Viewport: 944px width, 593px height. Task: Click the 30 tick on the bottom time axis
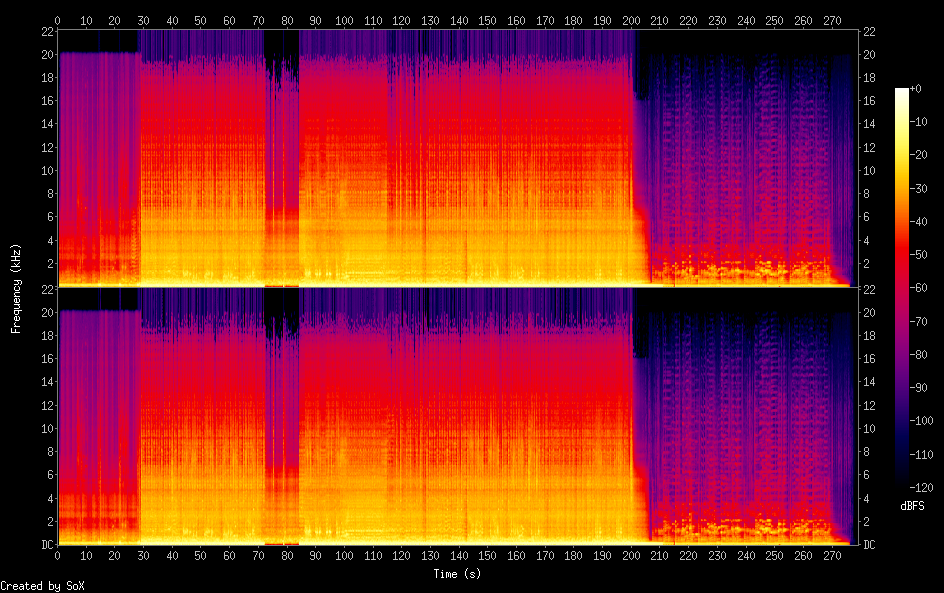tap(143, 556)
